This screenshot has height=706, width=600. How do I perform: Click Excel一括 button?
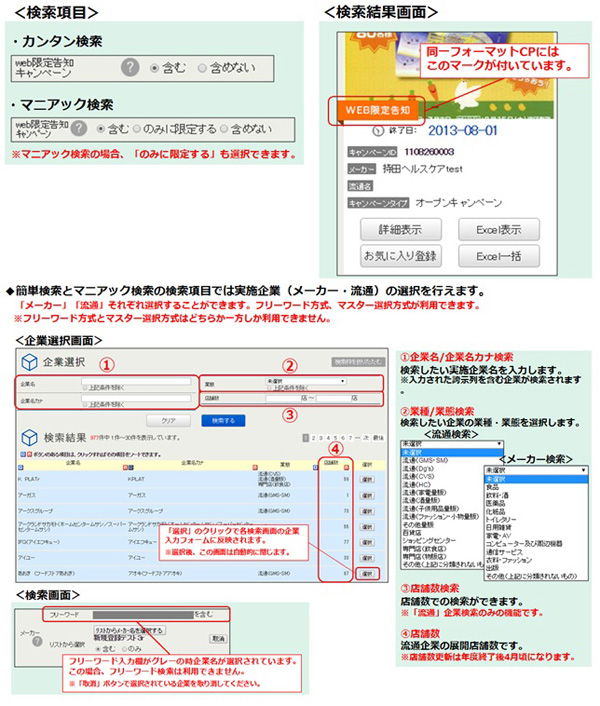499,256
